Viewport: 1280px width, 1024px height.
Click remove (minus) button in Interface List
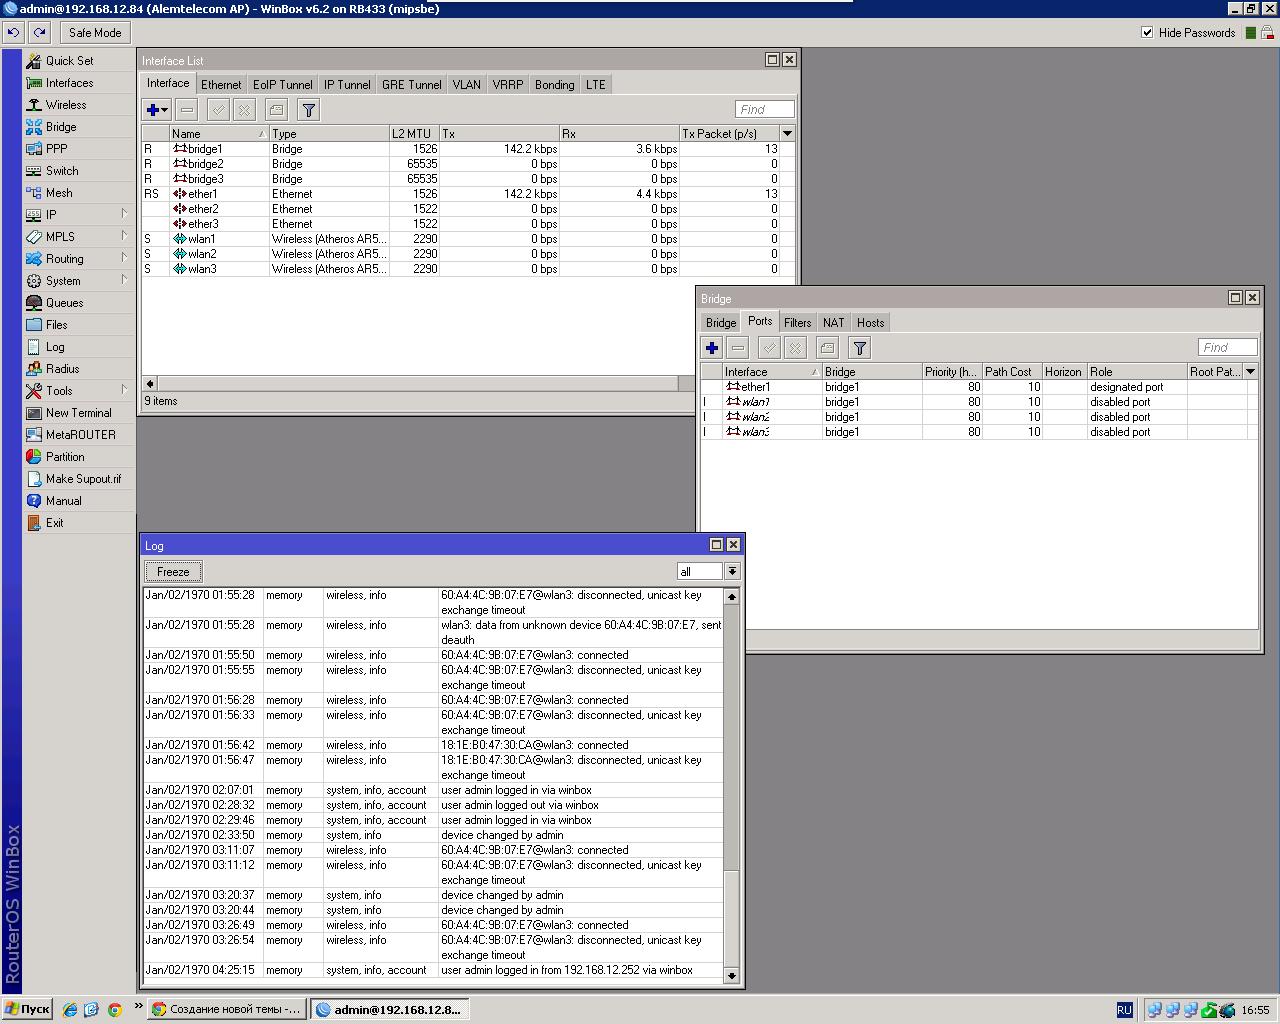(x=187, y=110)
